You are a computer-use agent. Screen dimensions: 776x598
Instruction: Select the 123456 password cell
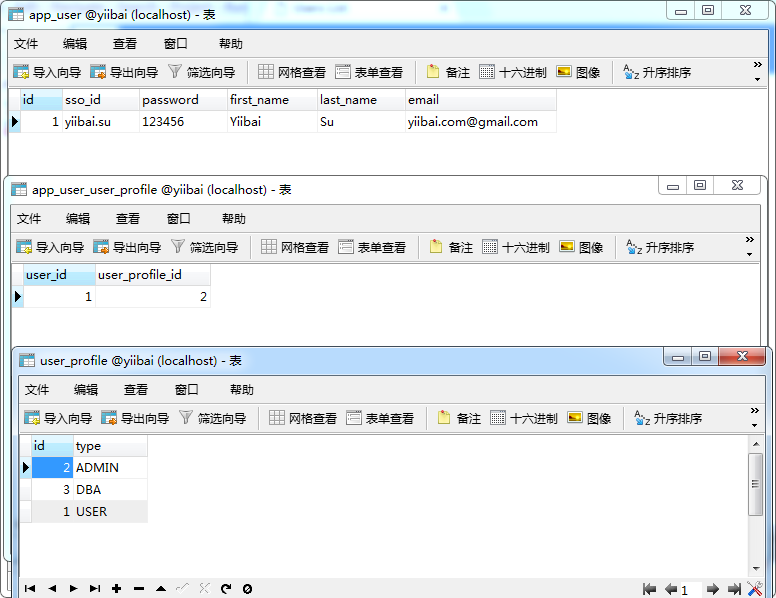pyautogui.click(x=183, y=122)
